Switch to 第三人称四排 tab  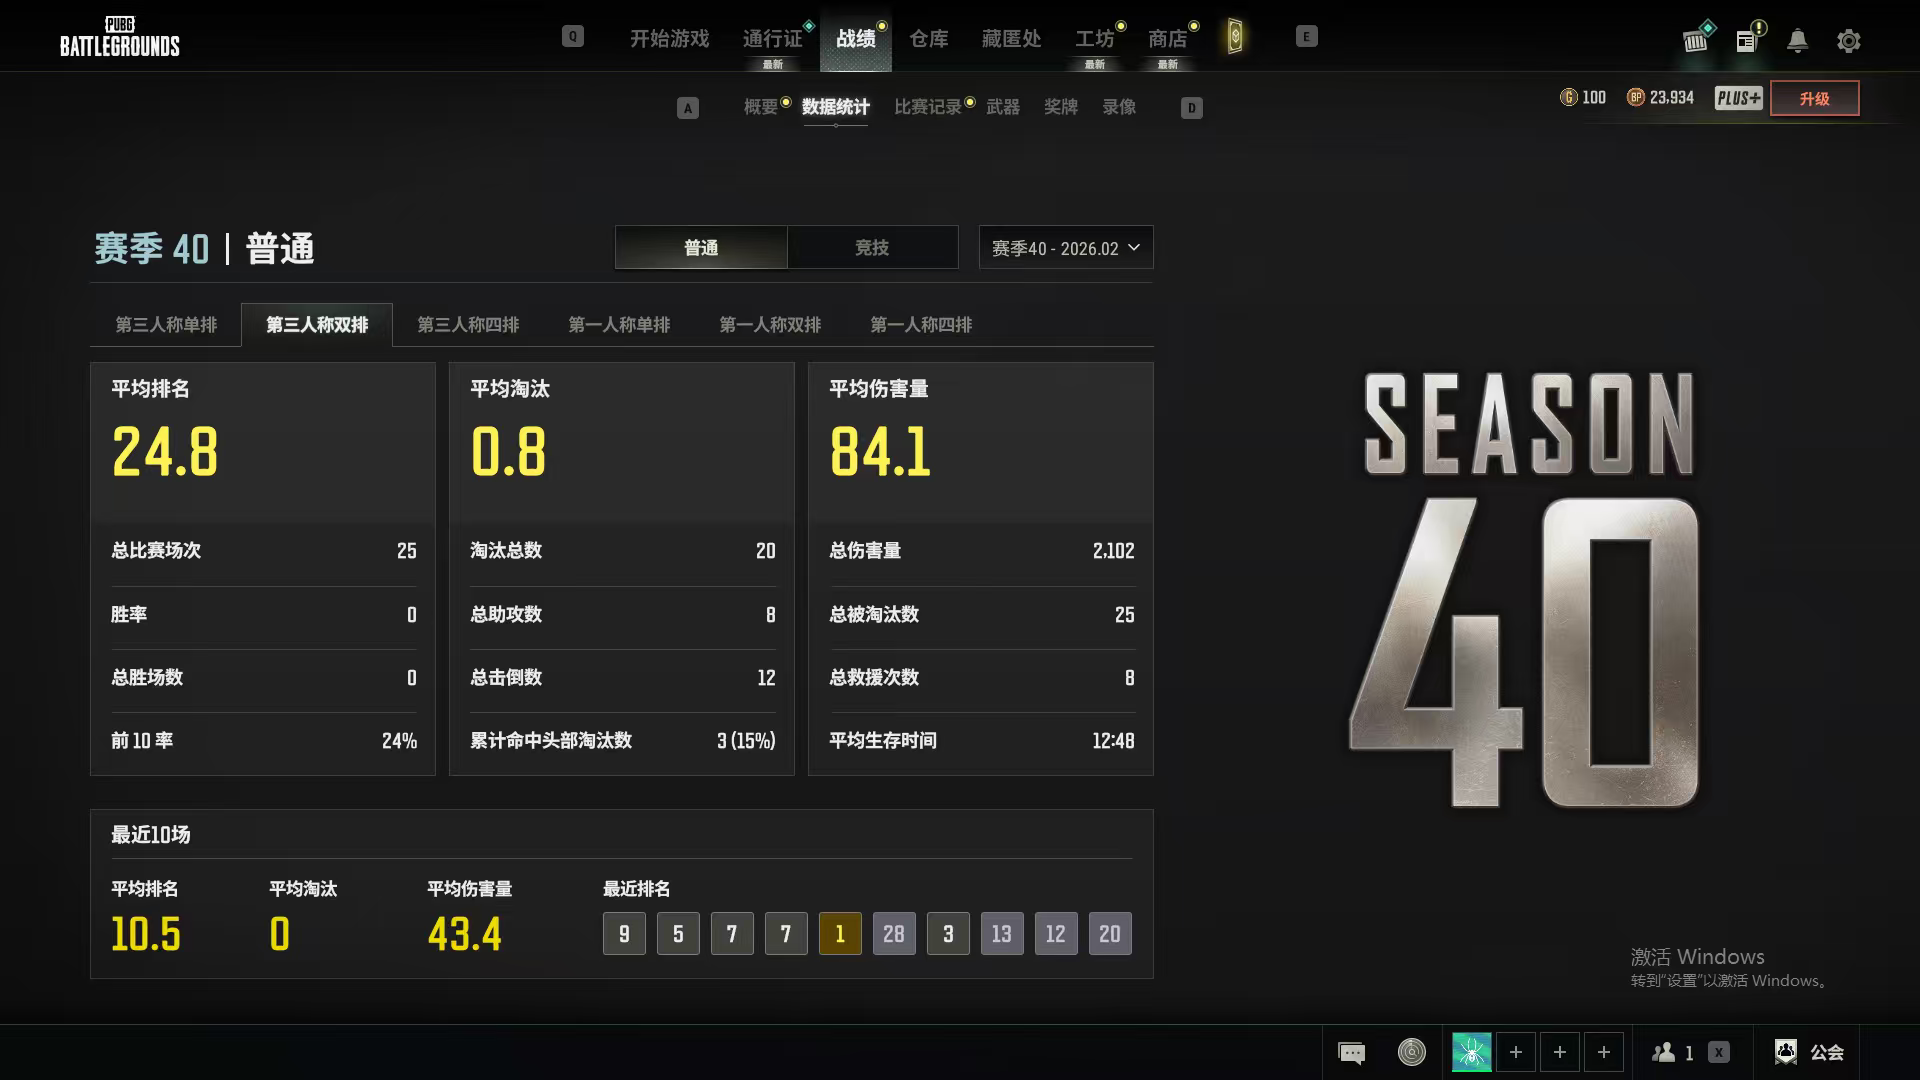click(468, 325)
